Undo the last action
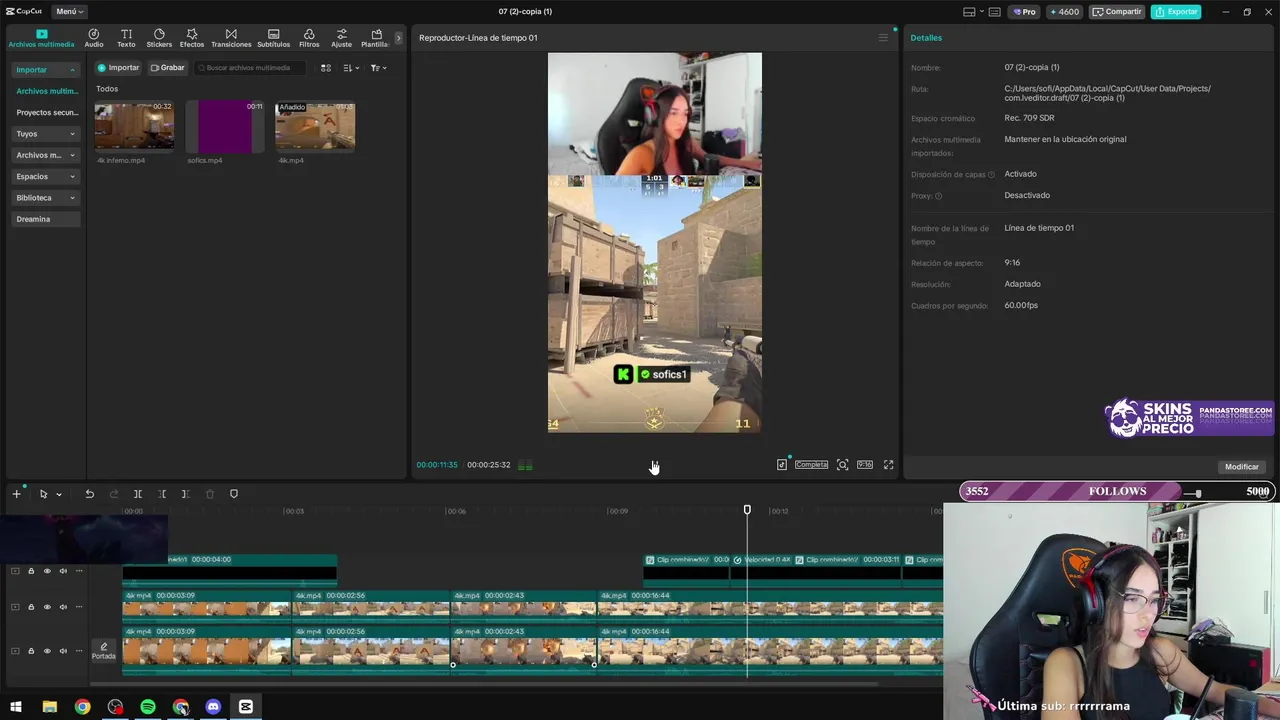This screenshot has height=720, width=1280. (89, 494)
